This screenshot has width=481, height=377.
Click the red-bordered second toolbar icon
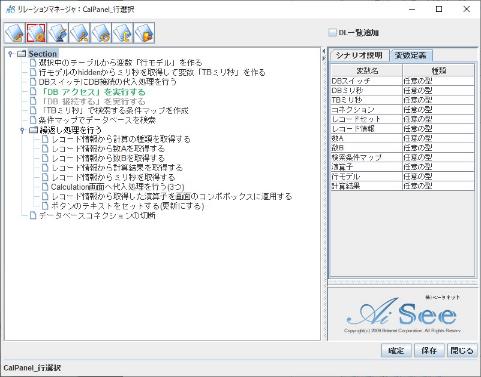click(x=36, y=33)
